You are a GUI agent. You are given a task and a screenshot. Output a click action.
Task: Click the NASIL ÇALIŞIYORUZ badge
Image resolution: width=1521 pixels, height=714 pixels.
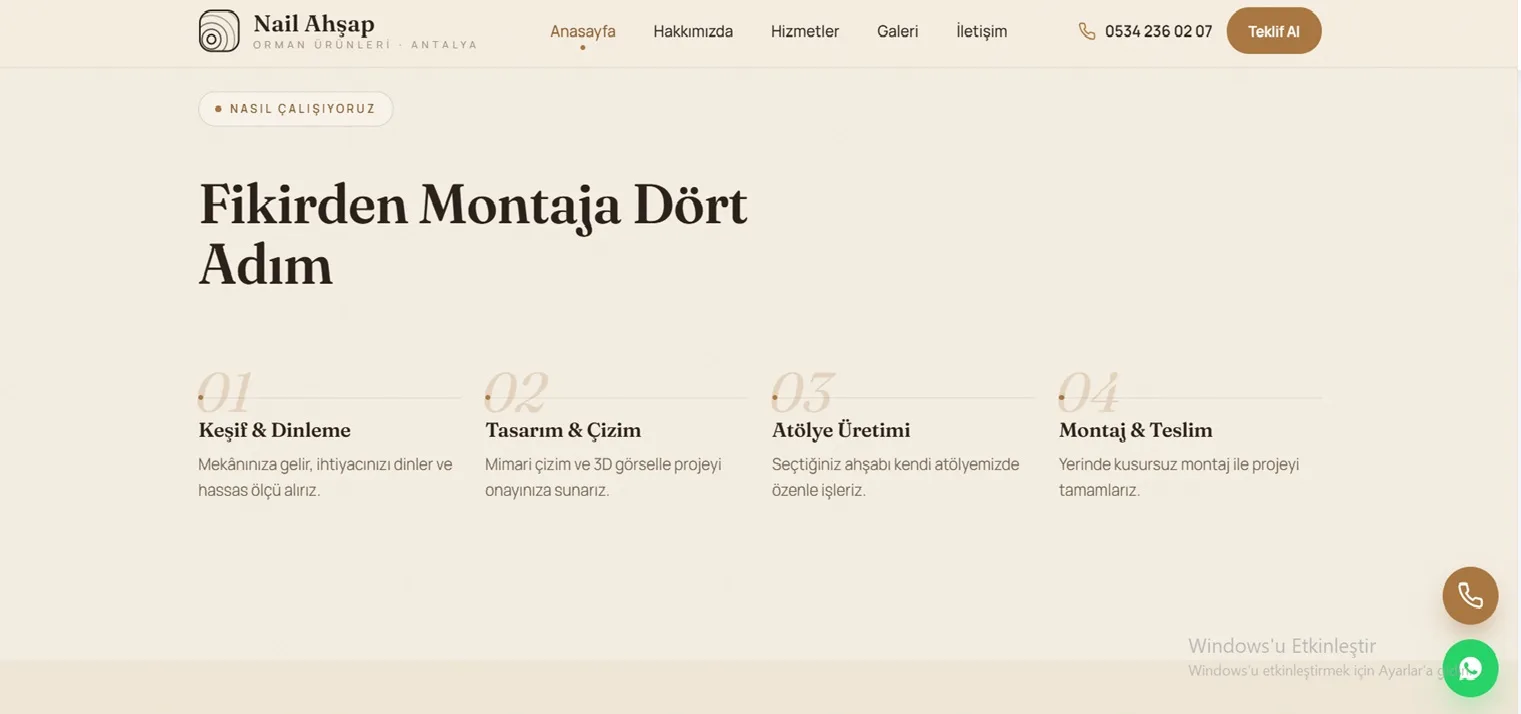tap(296, 109)
